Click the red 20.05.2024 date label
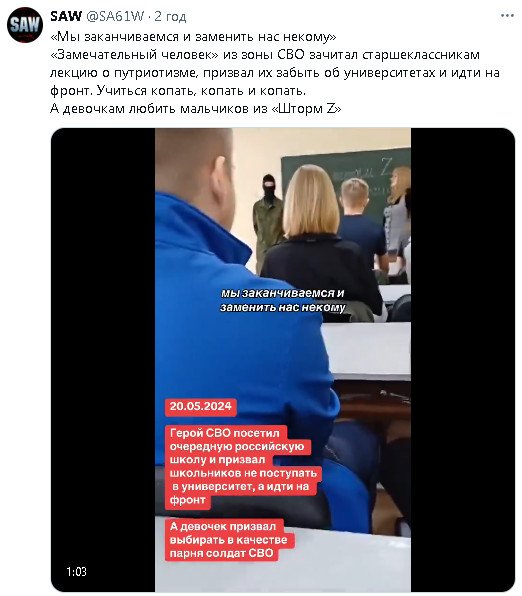 tap(200, 406)
